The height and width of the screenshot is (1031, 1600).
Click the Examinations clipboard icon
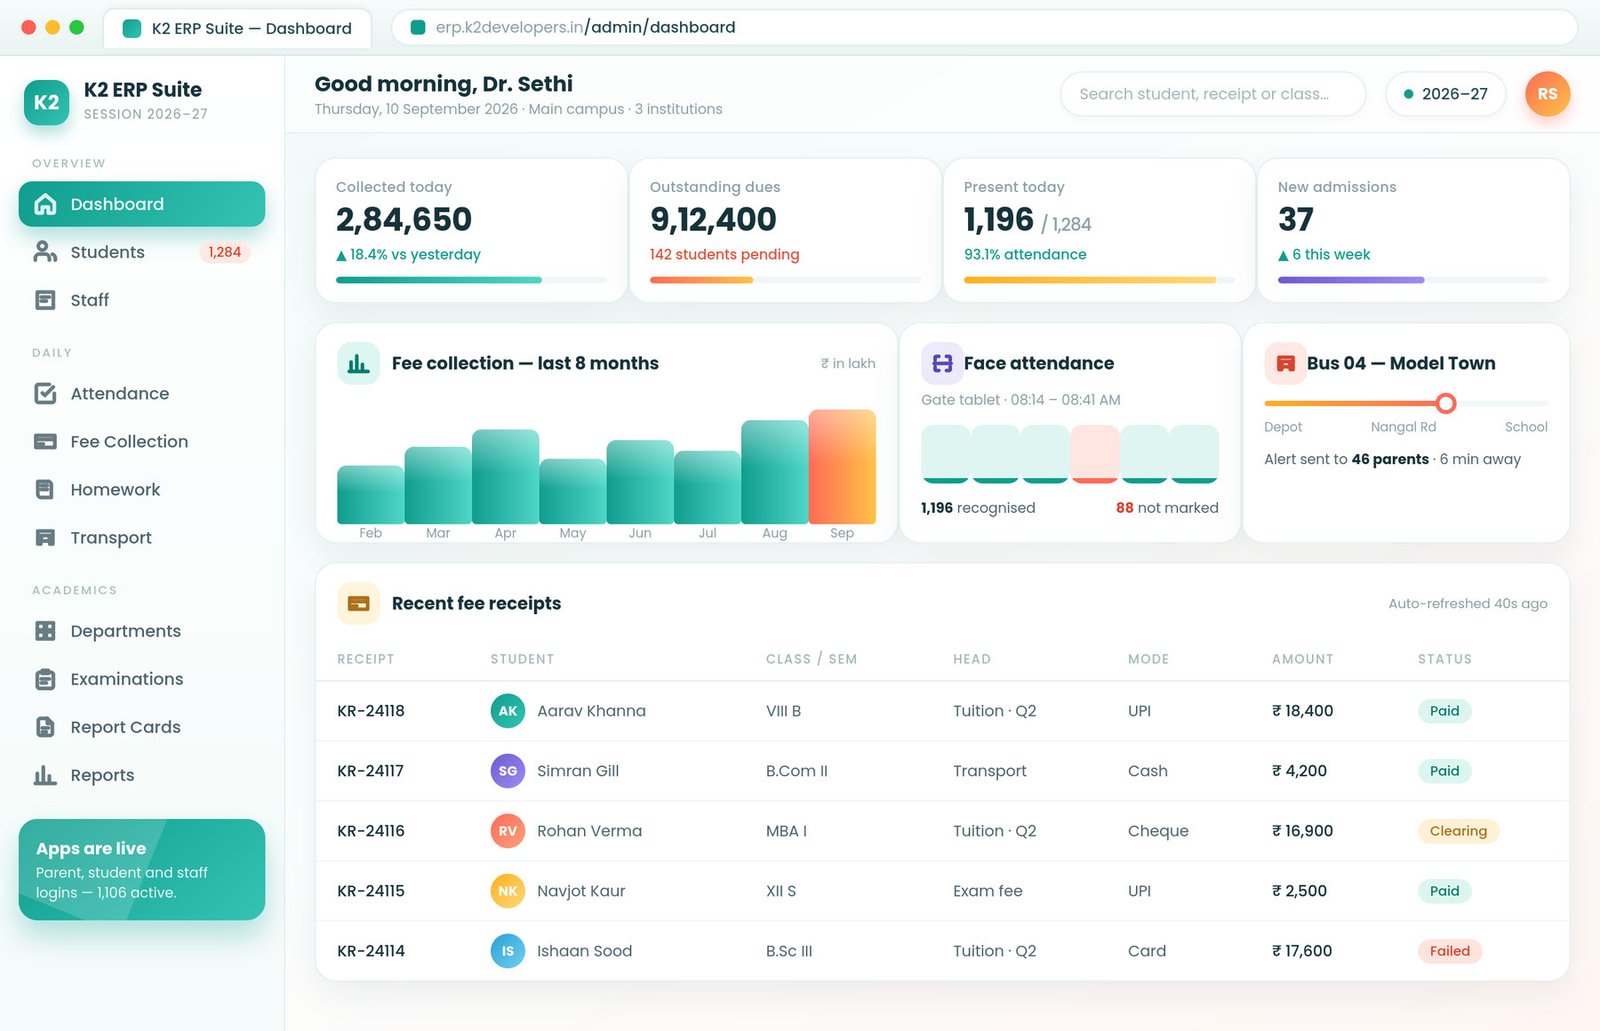click(x=45, y=679)
